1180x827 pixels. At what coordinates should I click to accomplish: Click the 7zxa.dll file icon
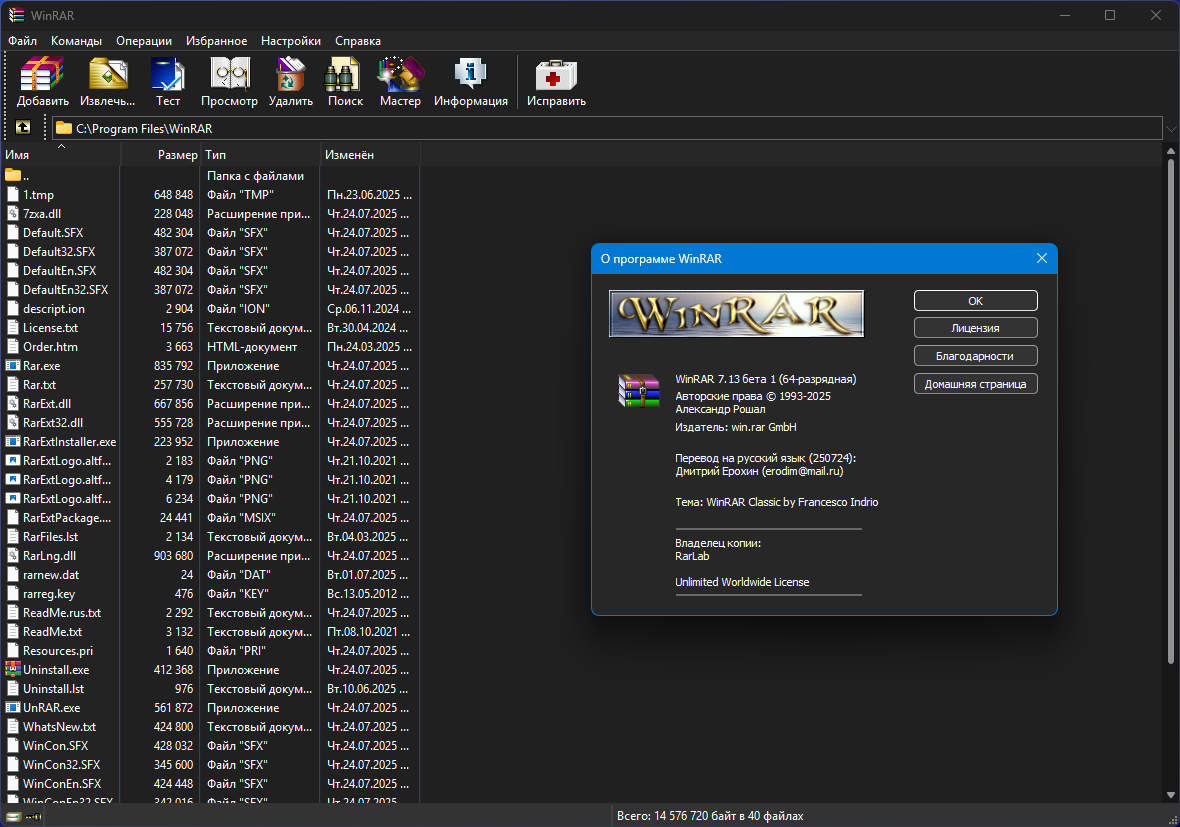(x=13, y=214)
